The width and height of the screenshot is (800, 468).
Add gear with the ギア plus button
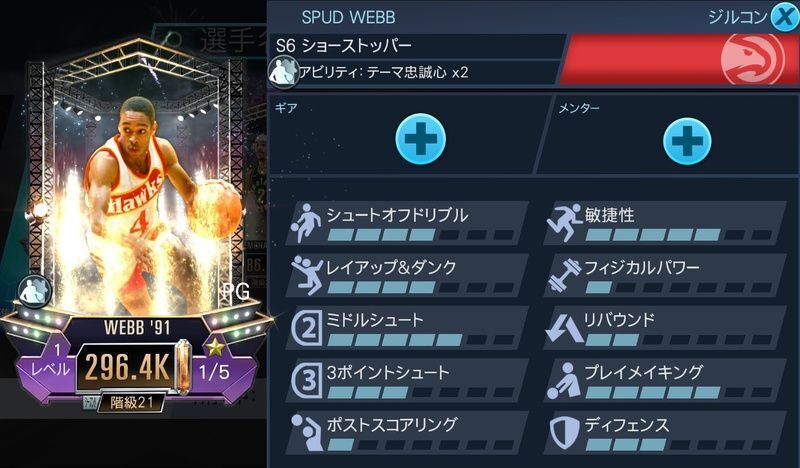(420, 139)
